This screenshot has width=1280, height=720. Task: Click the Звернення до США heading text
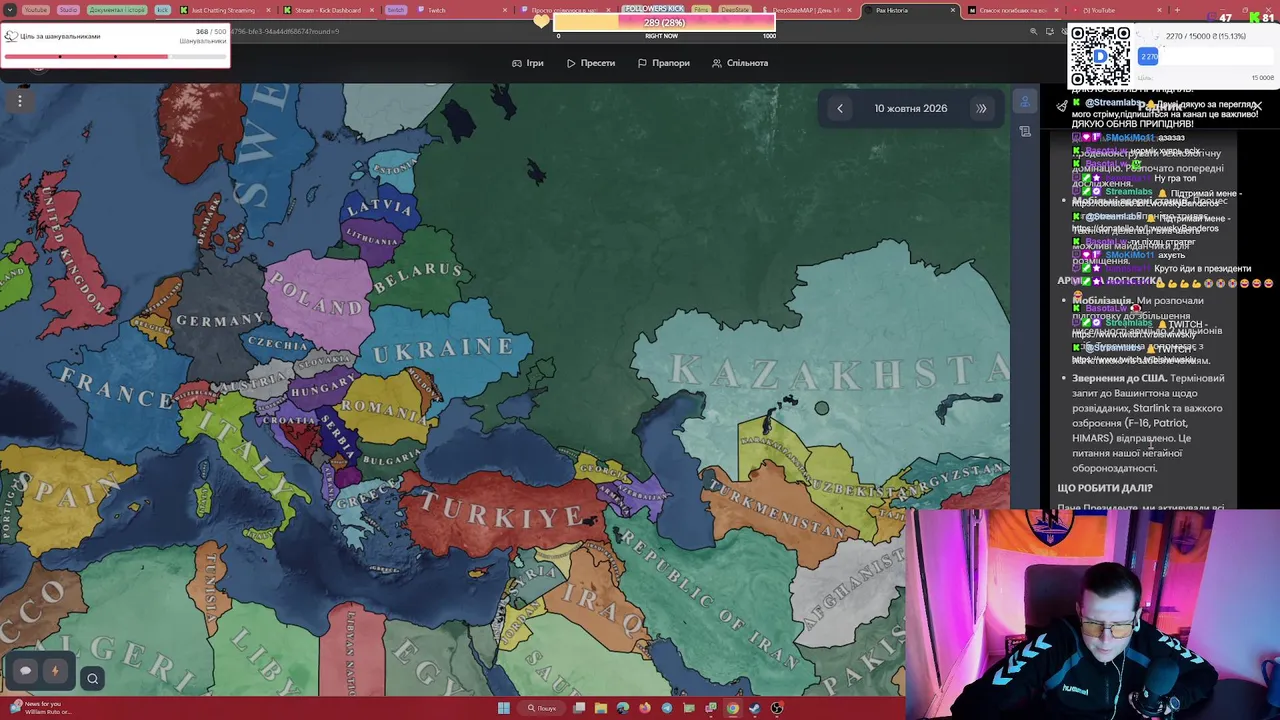tap(1120, 378)
